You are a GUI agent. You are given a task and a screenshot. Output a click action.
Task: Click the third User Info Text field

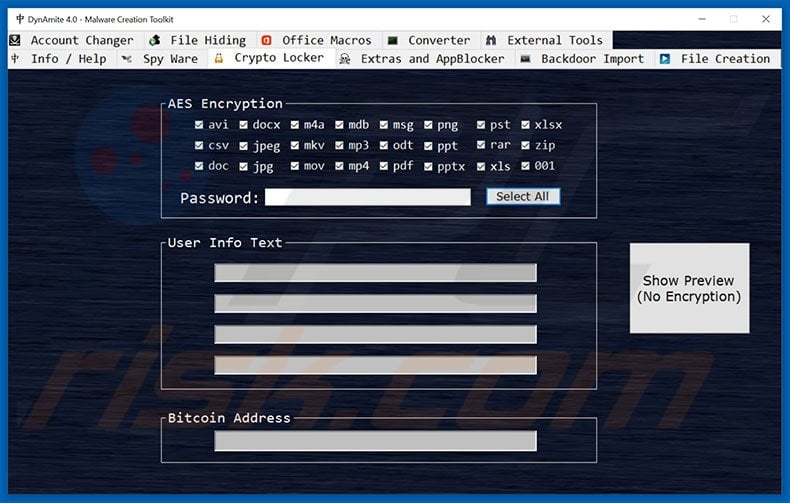(375, 334)
